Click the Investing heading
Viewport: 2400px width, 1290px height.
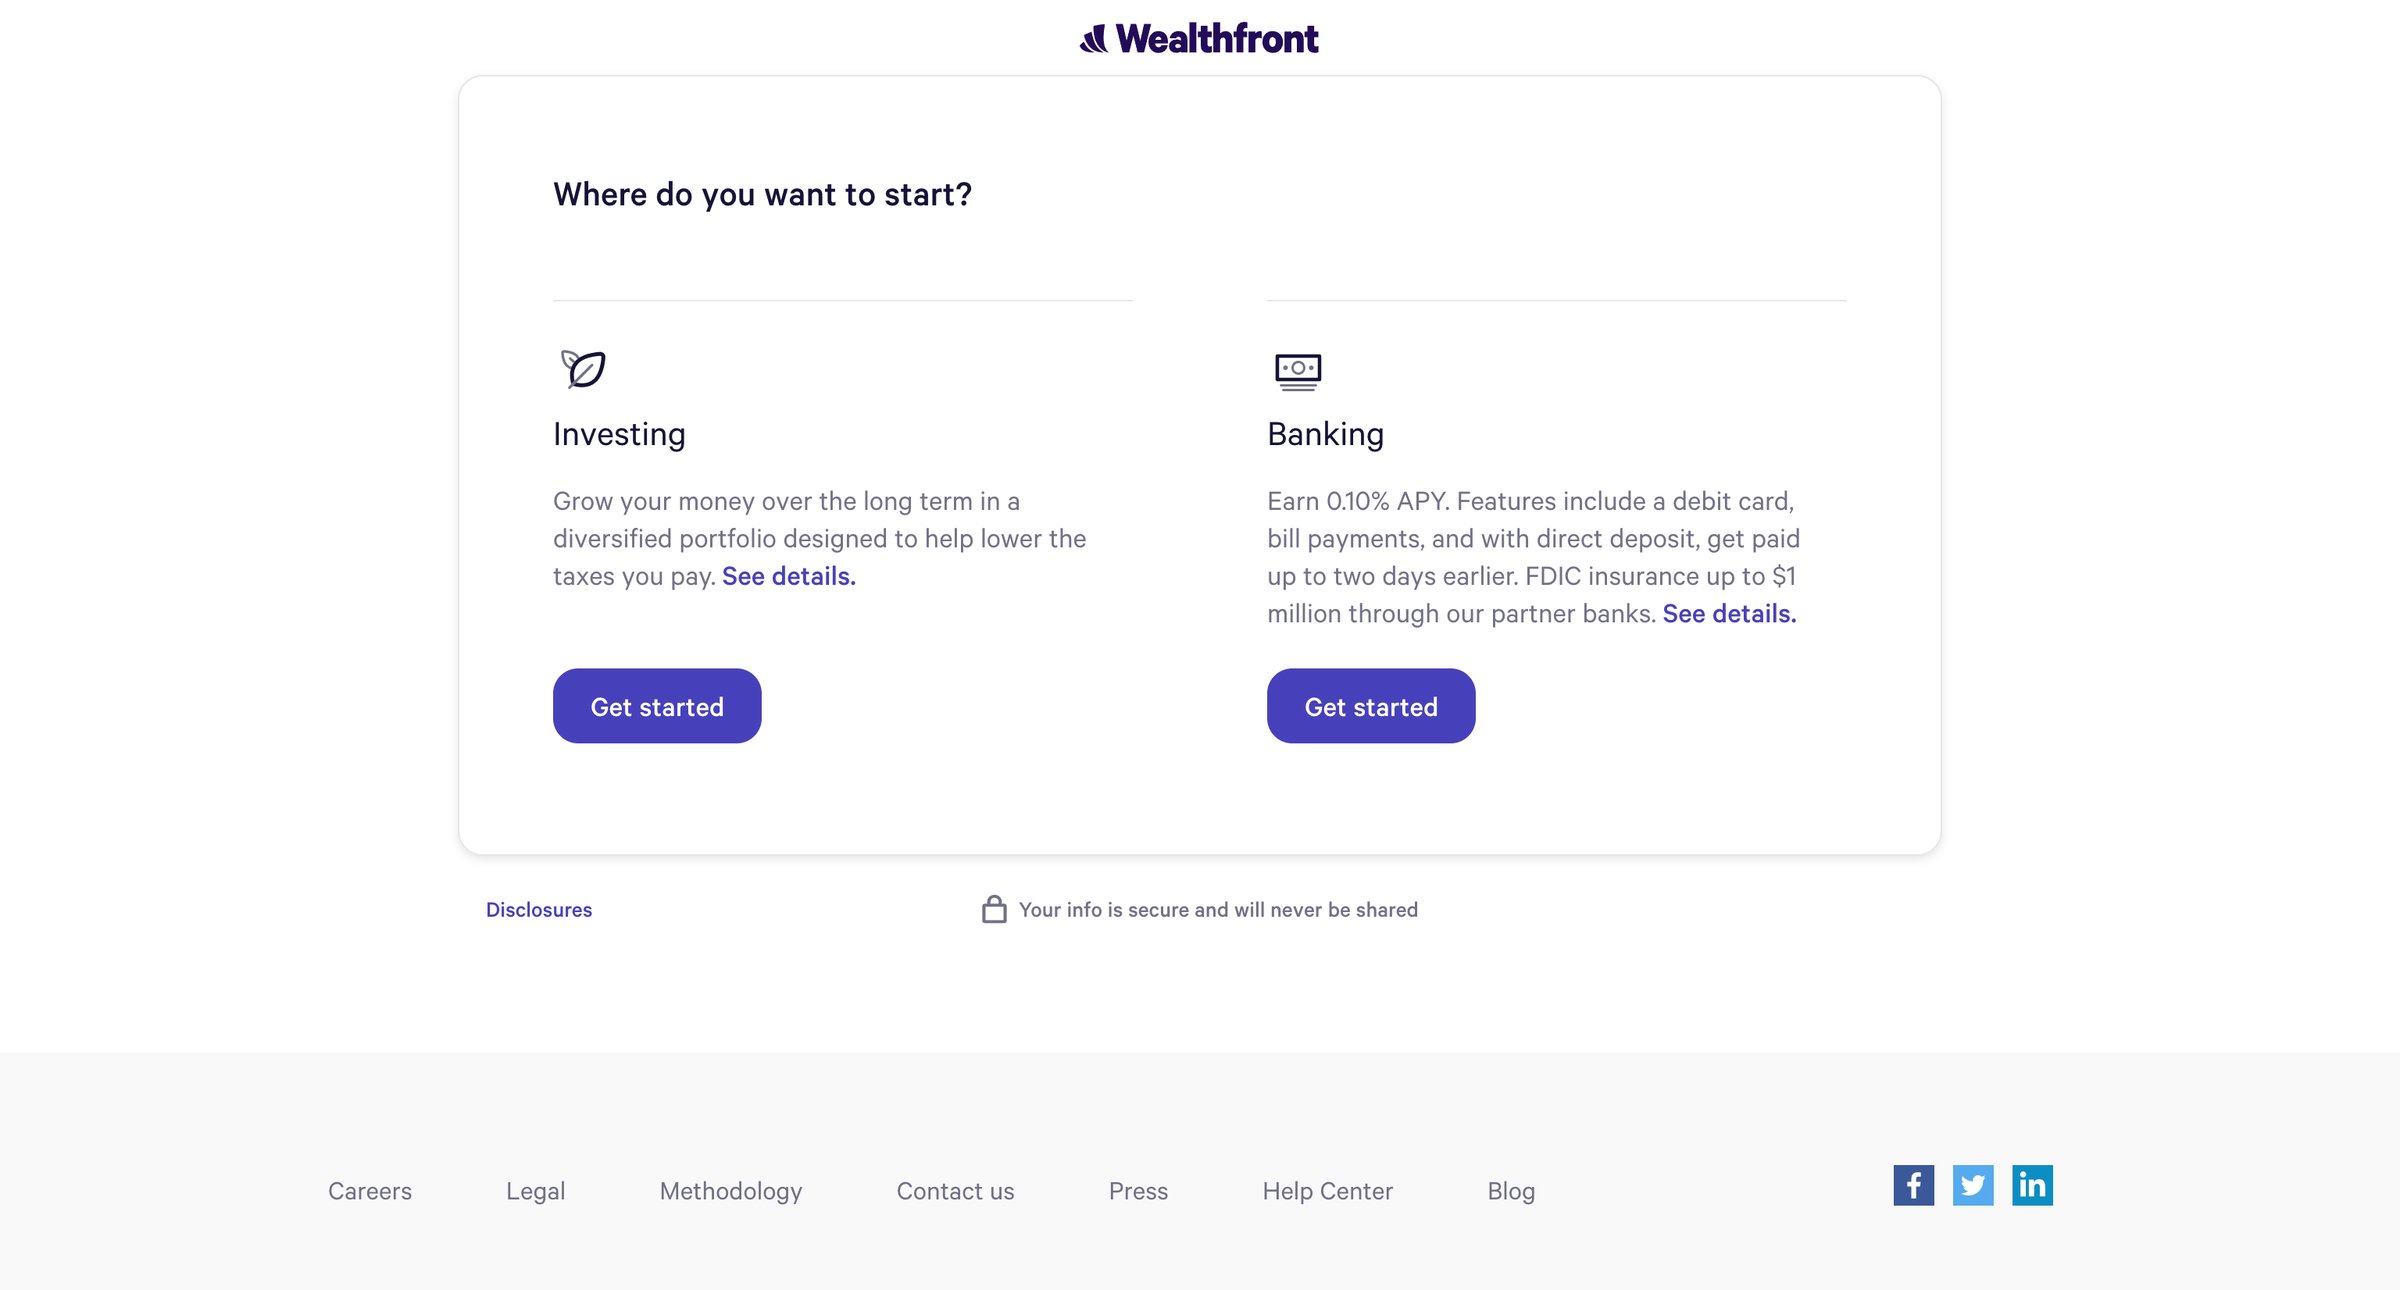tap(619, 435)
